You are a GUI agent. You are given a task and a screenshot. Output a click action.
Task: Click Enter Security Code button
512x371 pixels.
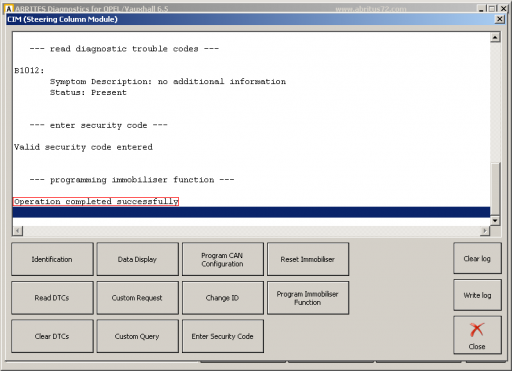(x=223, y=336)
